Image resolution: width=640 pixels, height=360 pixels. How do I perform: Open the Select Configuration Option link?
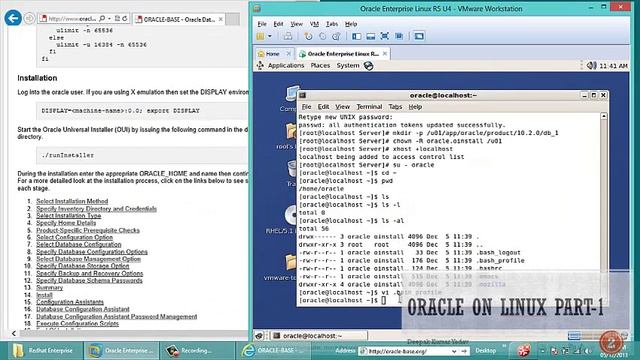pos(75,237)
